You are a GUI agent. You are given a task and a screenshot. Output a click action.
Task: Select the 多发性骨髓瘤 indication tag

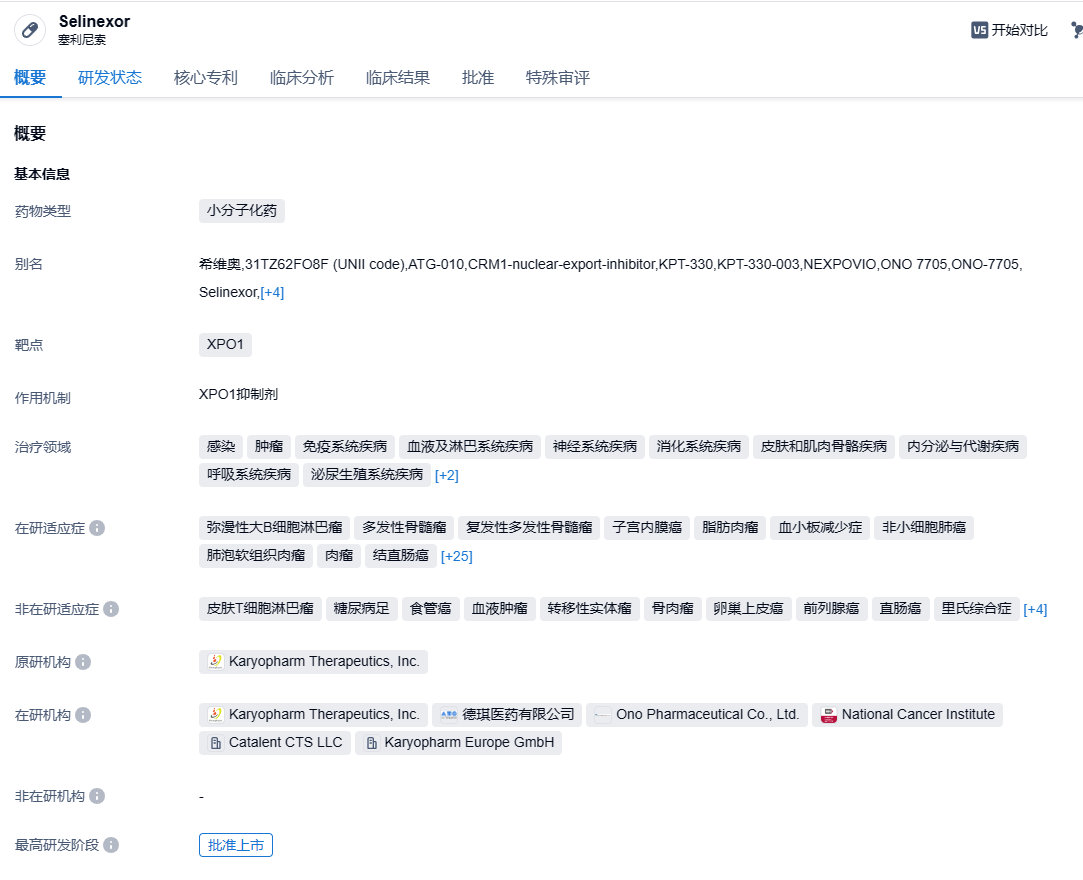point(405,527)
